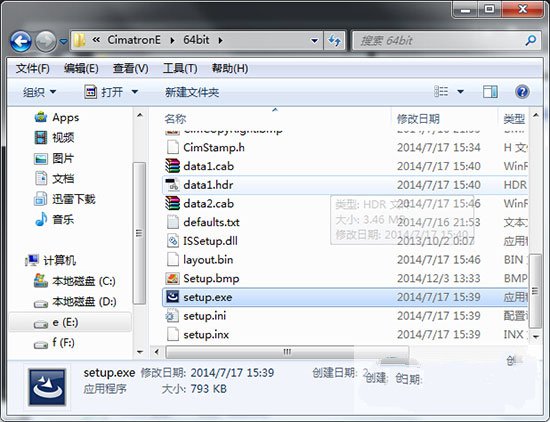Open the 文件(F) menu
Screen dimensions: 550x422
[32, 68]
